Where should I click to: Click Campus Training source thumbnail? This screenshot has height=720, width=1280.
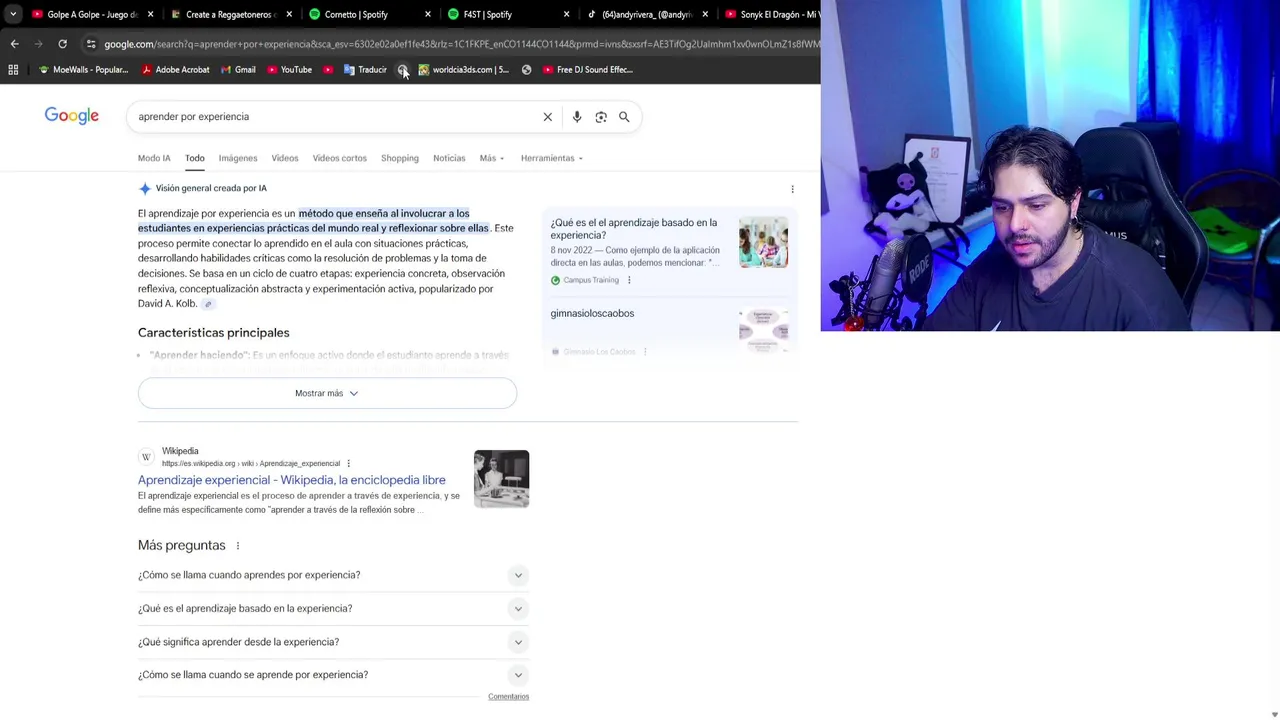[x=763, y=243]
